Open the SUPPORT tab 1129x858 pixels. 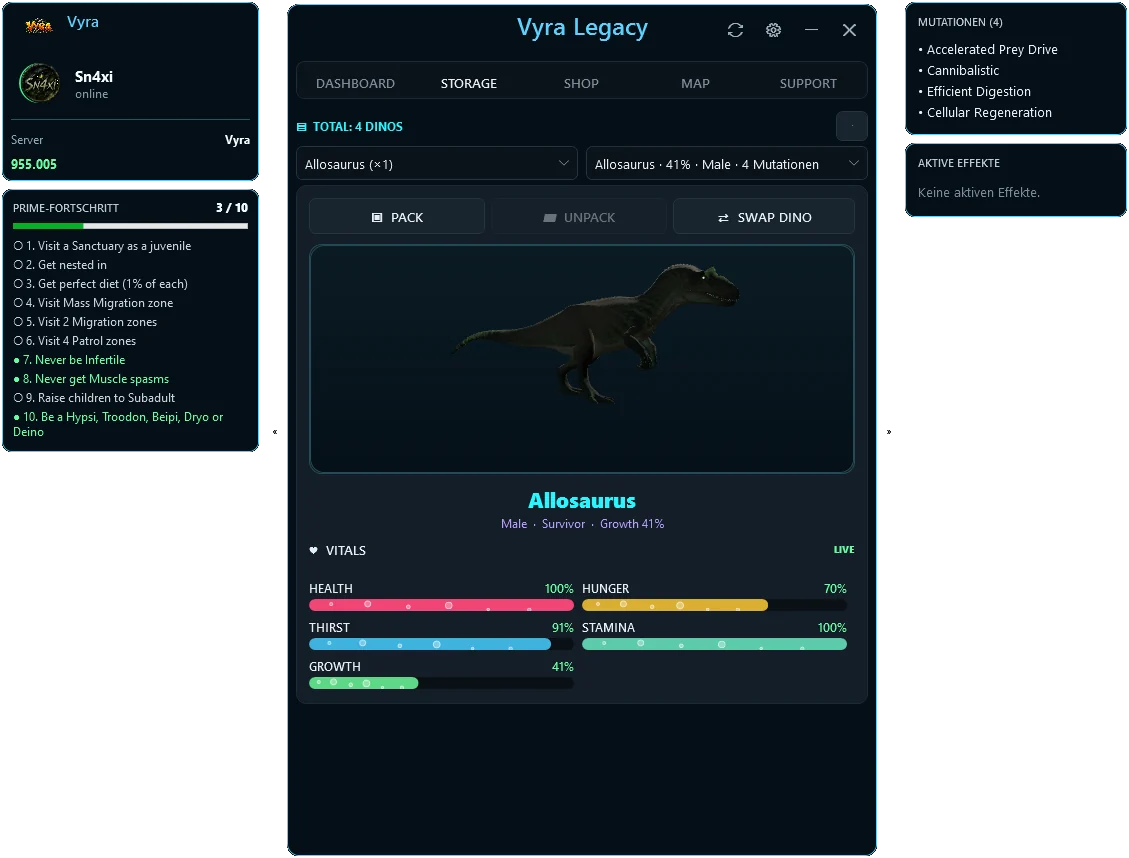pyautogui.click(x=808, y=83)
